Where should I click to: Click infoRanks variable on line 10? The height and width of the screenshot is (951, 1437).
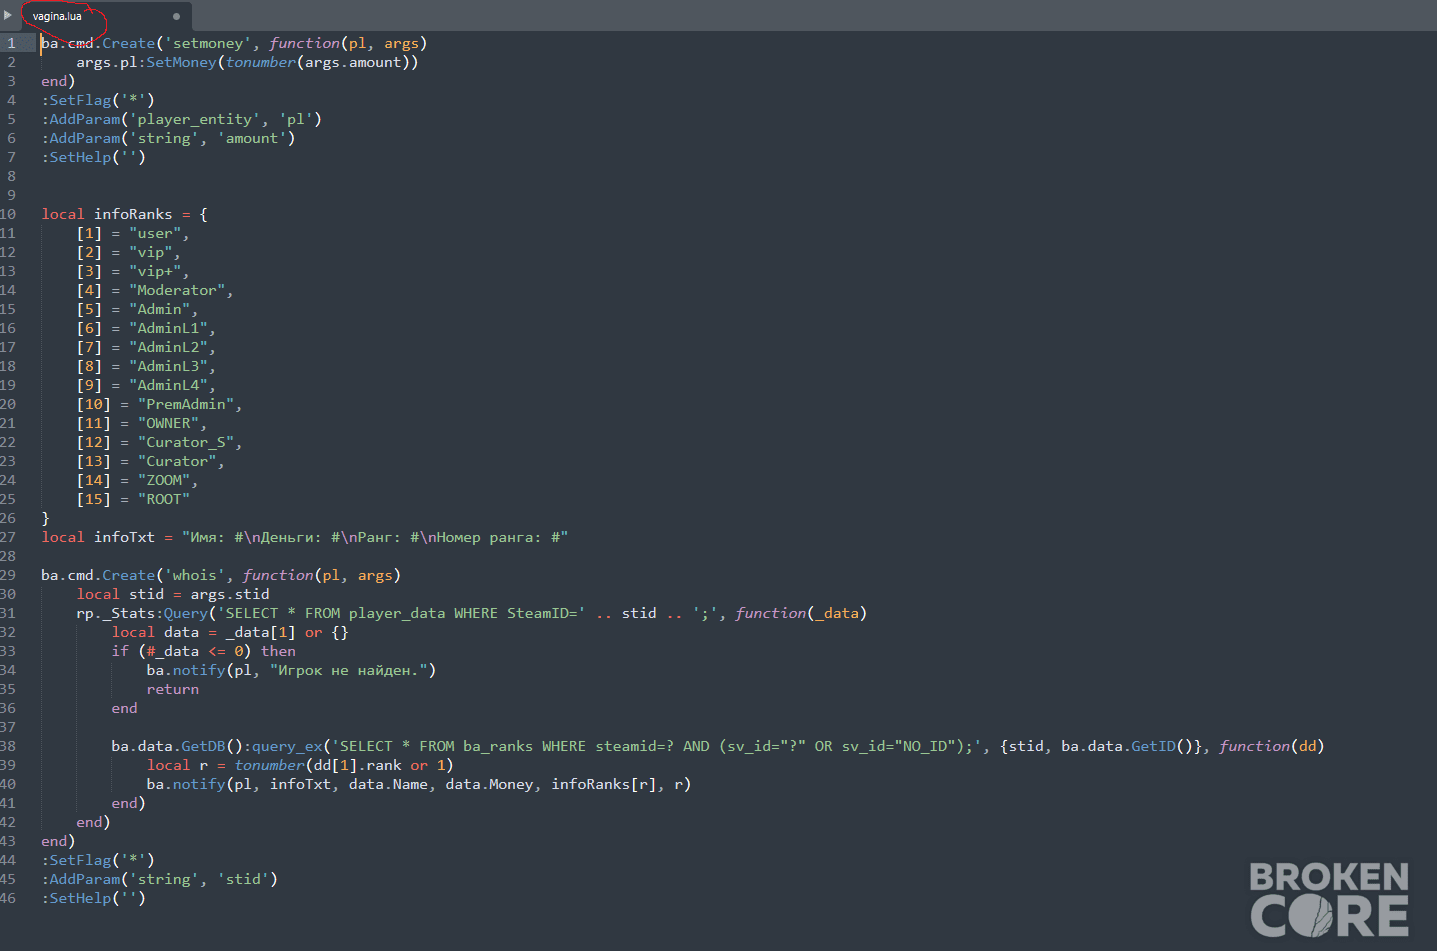(133, 214)
